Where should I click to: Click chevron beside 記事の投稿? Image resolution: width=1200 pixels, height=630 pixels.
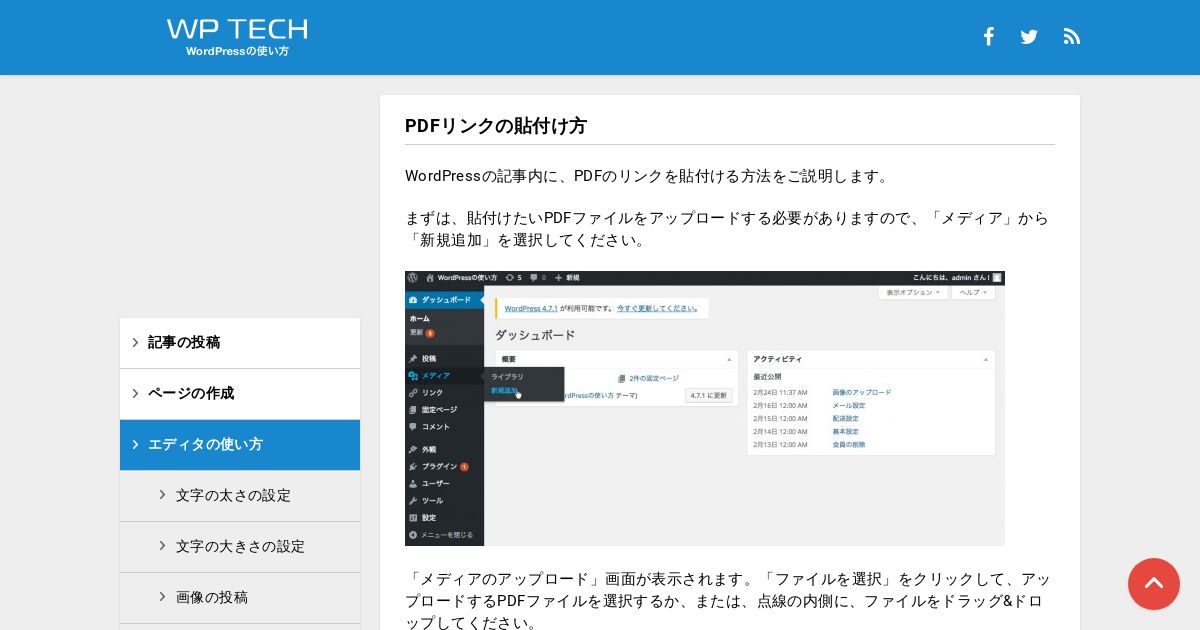coord(135,343)
